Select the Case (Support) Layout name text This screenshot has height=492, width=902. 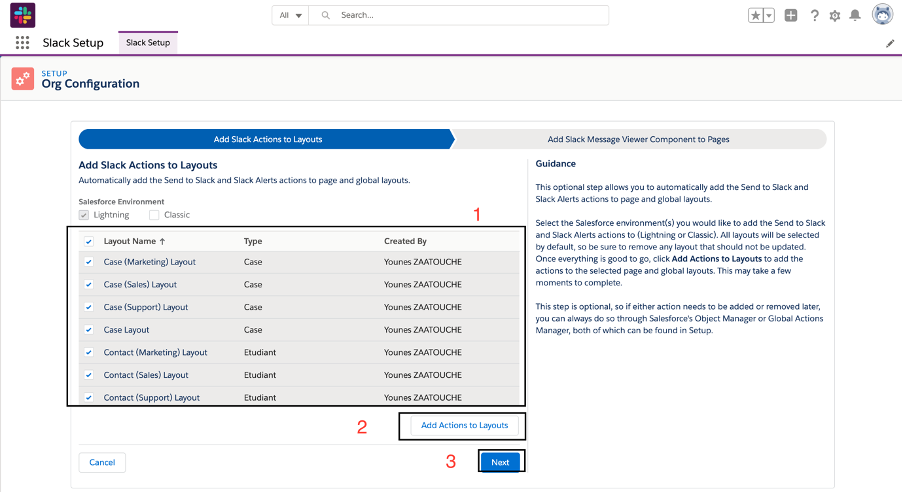(146, 307)
